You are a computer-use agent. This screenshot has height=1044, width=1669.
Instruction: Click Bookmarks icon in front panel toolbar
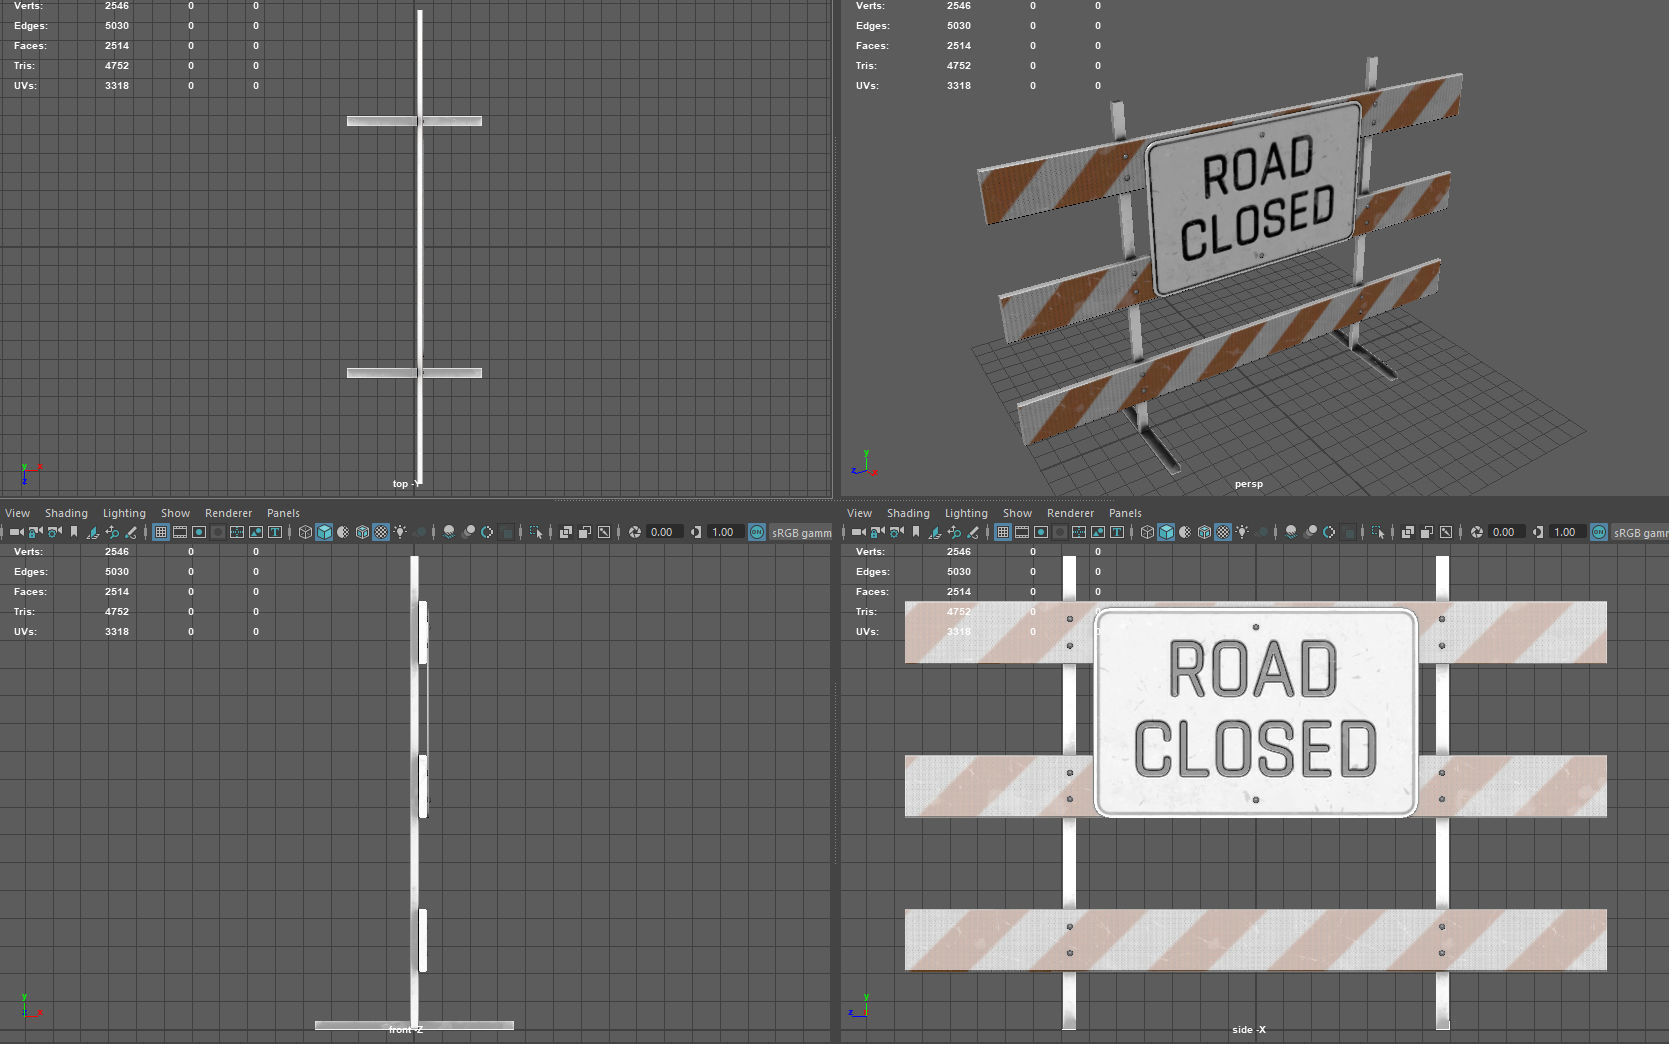[74, 532]
